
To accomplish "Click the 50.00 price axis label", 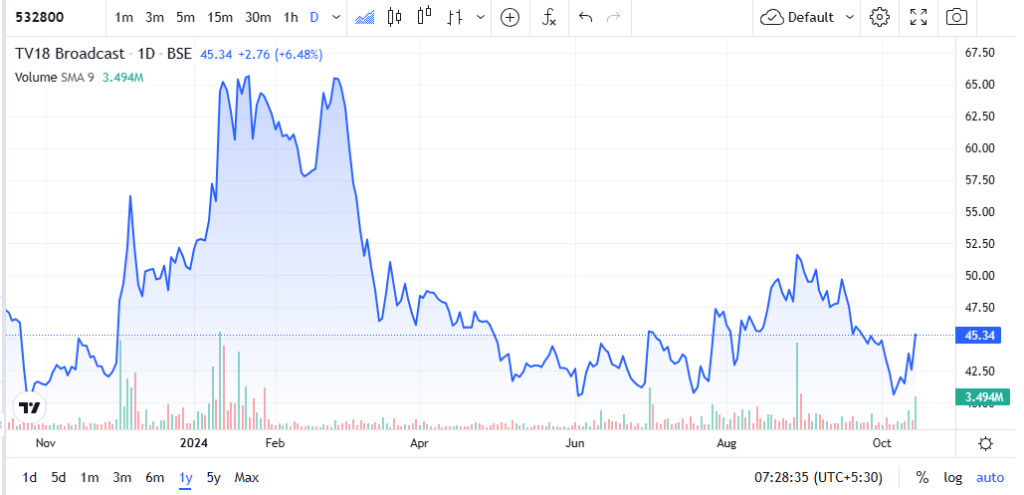I will pyautogui.click(x=980, y=276).
